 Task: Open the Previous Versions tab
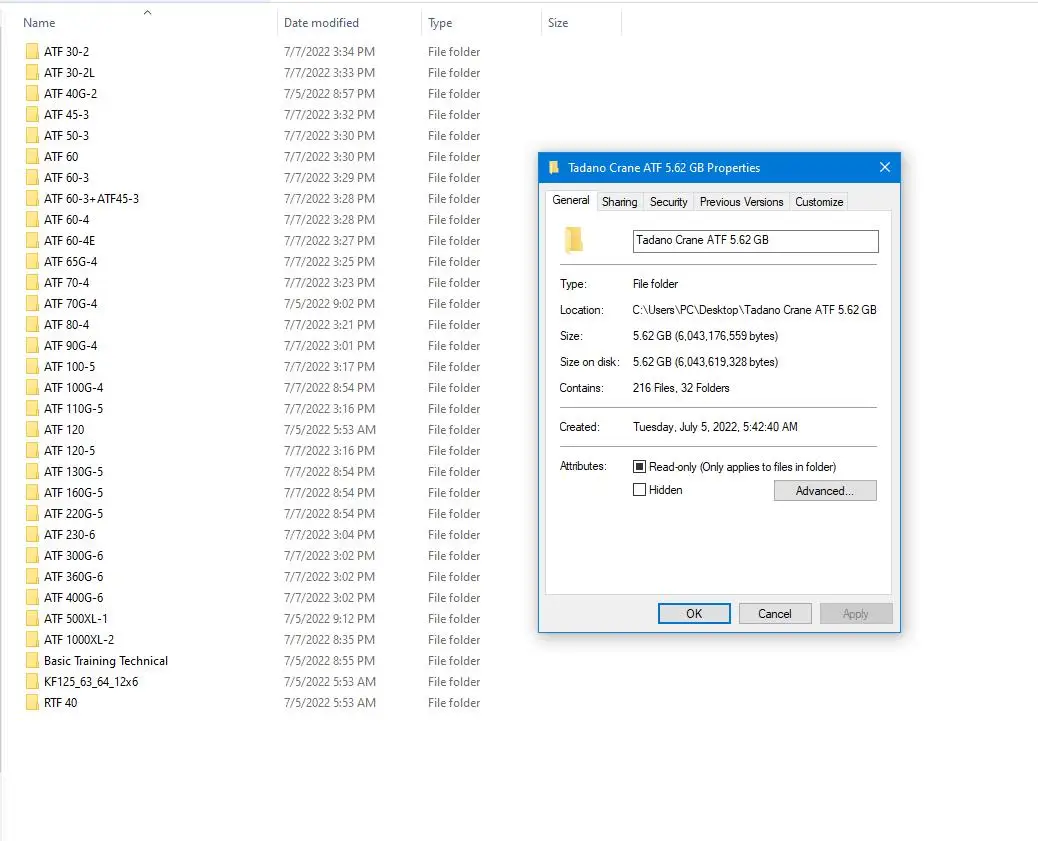[741, 202]
